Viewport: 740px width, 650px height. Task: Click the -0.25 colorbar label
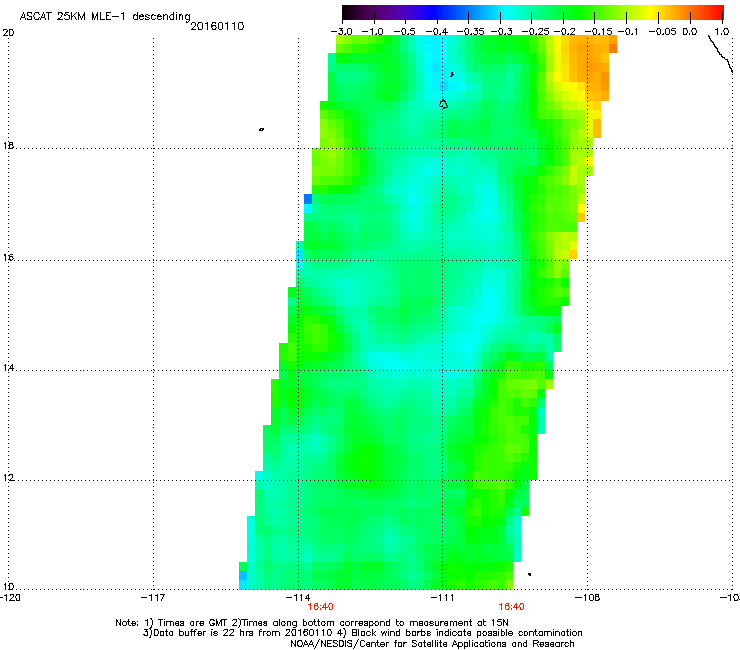[536, 31]
